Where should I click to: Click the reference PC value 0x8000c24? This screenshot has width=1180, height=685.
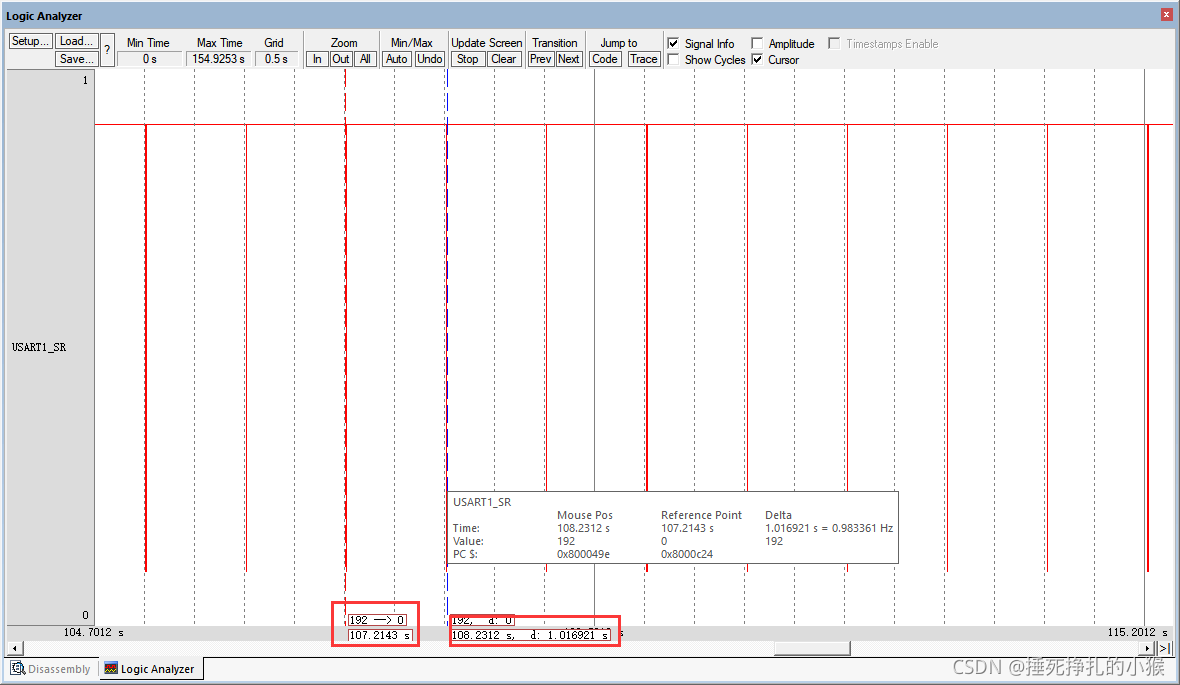[687, 554]
